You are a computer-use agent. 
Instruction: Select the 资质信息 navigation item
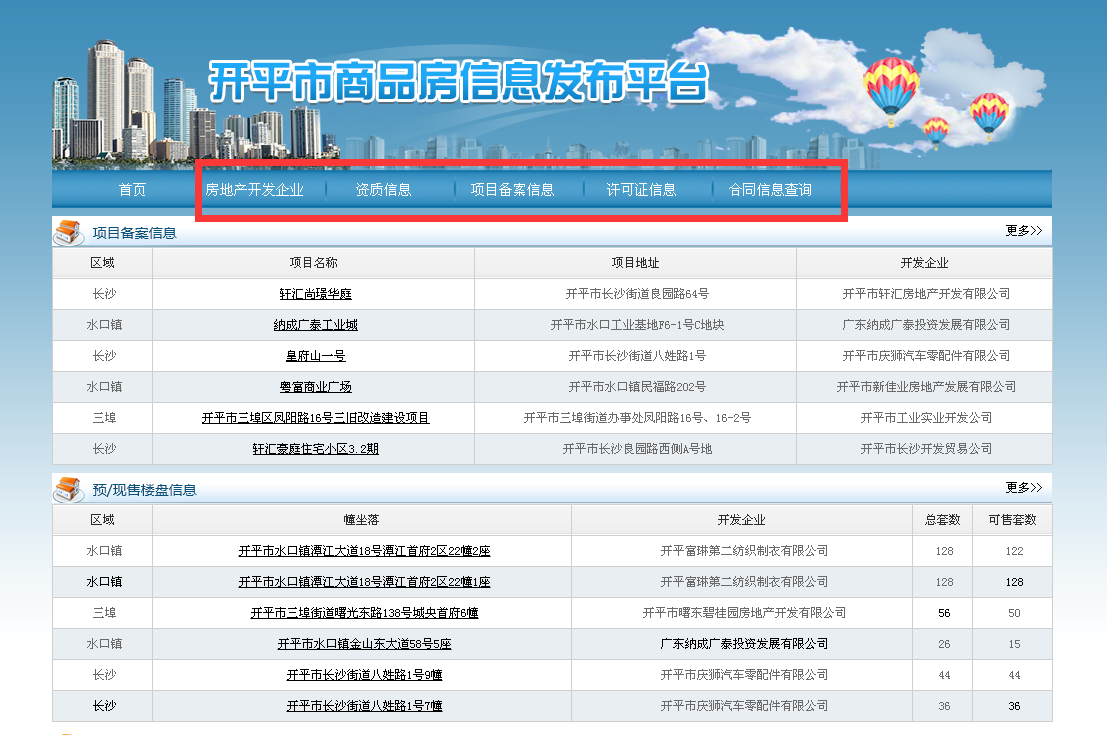click(383, 190)
